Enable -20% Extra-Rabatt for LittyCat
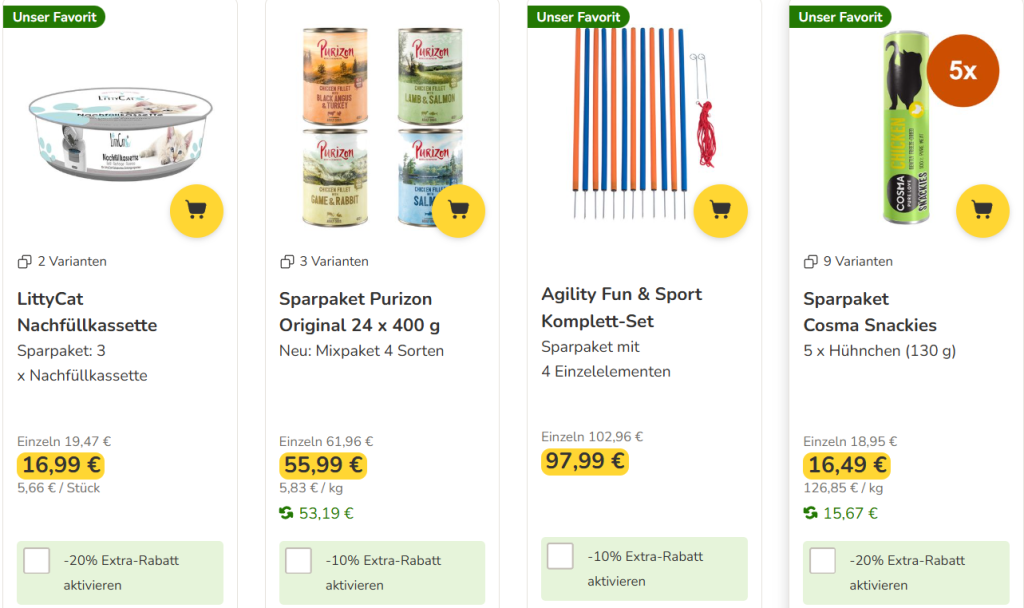Viewport: 1024px width, 608px height. coord(37,561)
